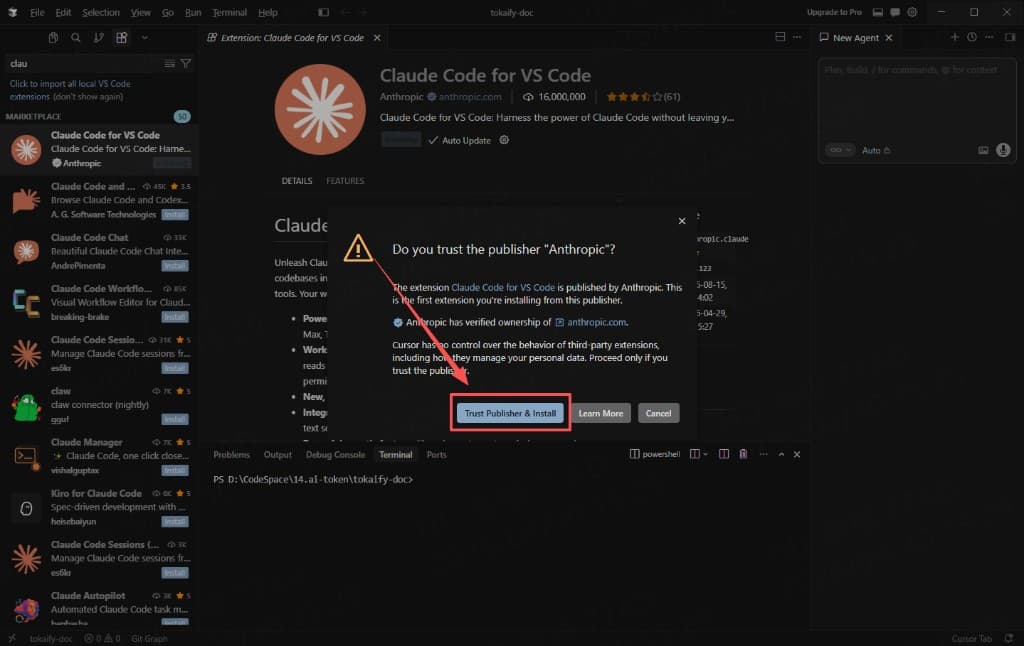The width and height of the screenshot is (1024, 646).
Task: Open Cursor settings gear in title bar
Action: (912, 12)
